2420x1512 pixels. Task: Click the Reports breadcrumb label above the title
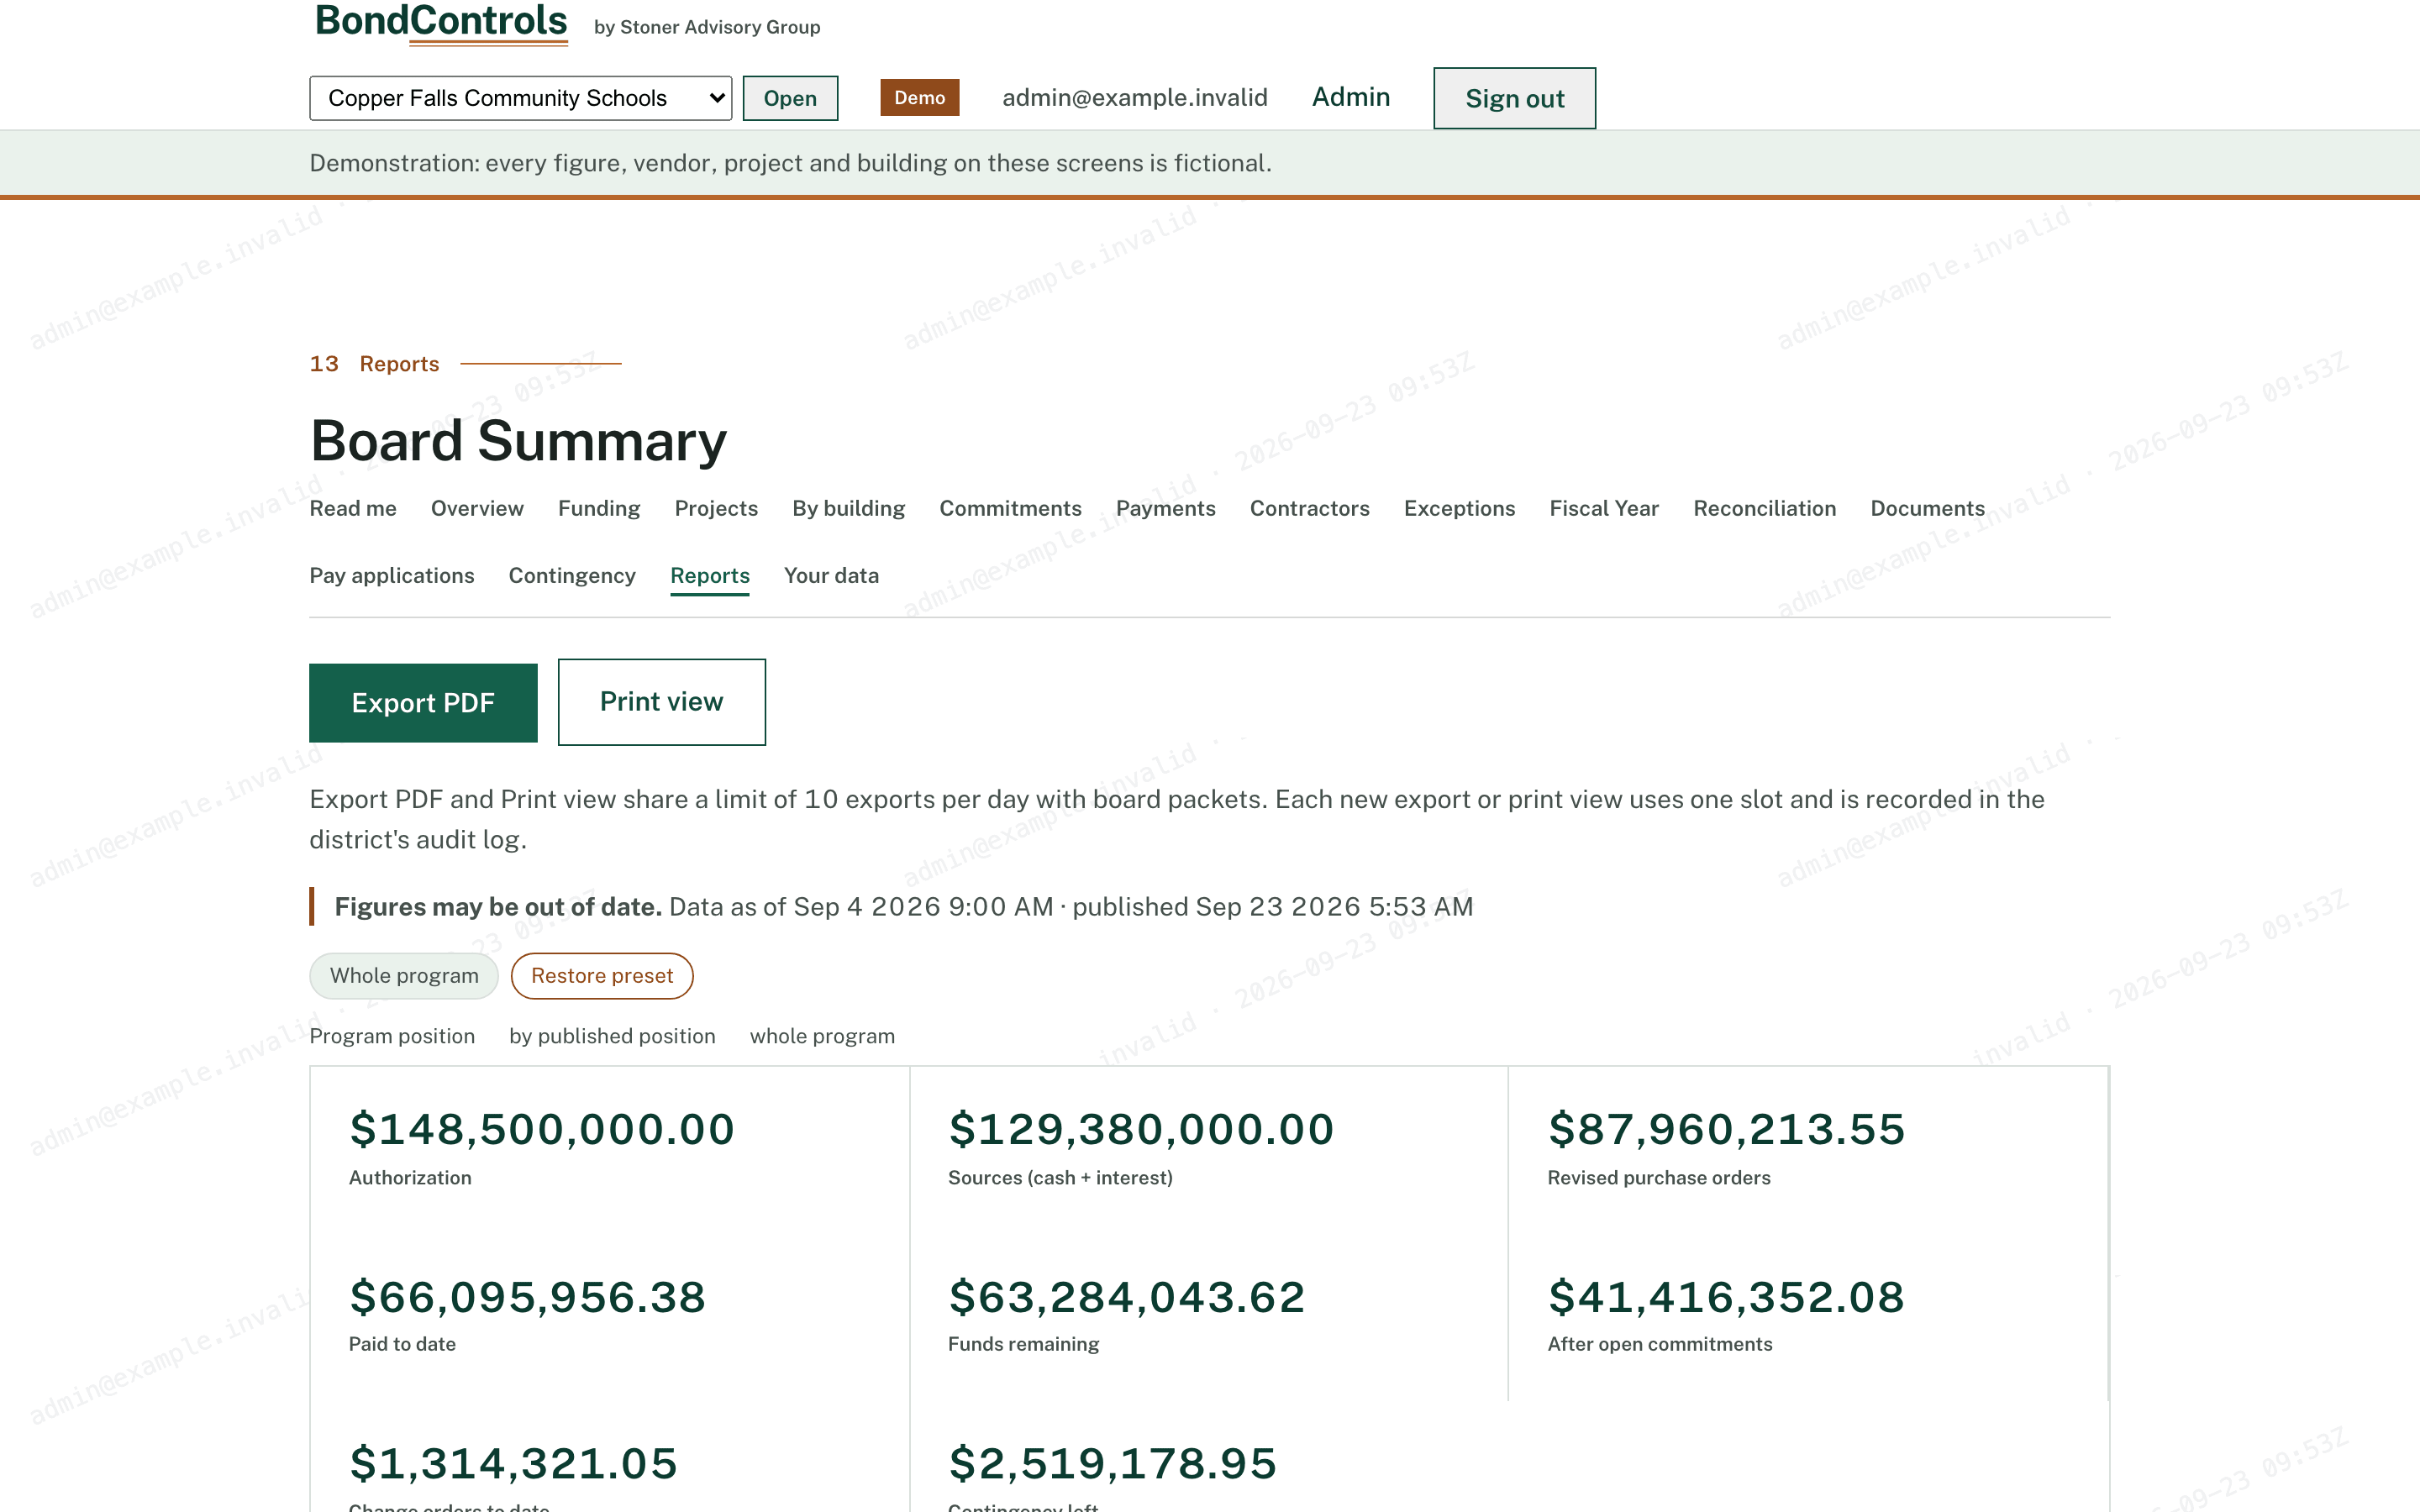[399, 364]
